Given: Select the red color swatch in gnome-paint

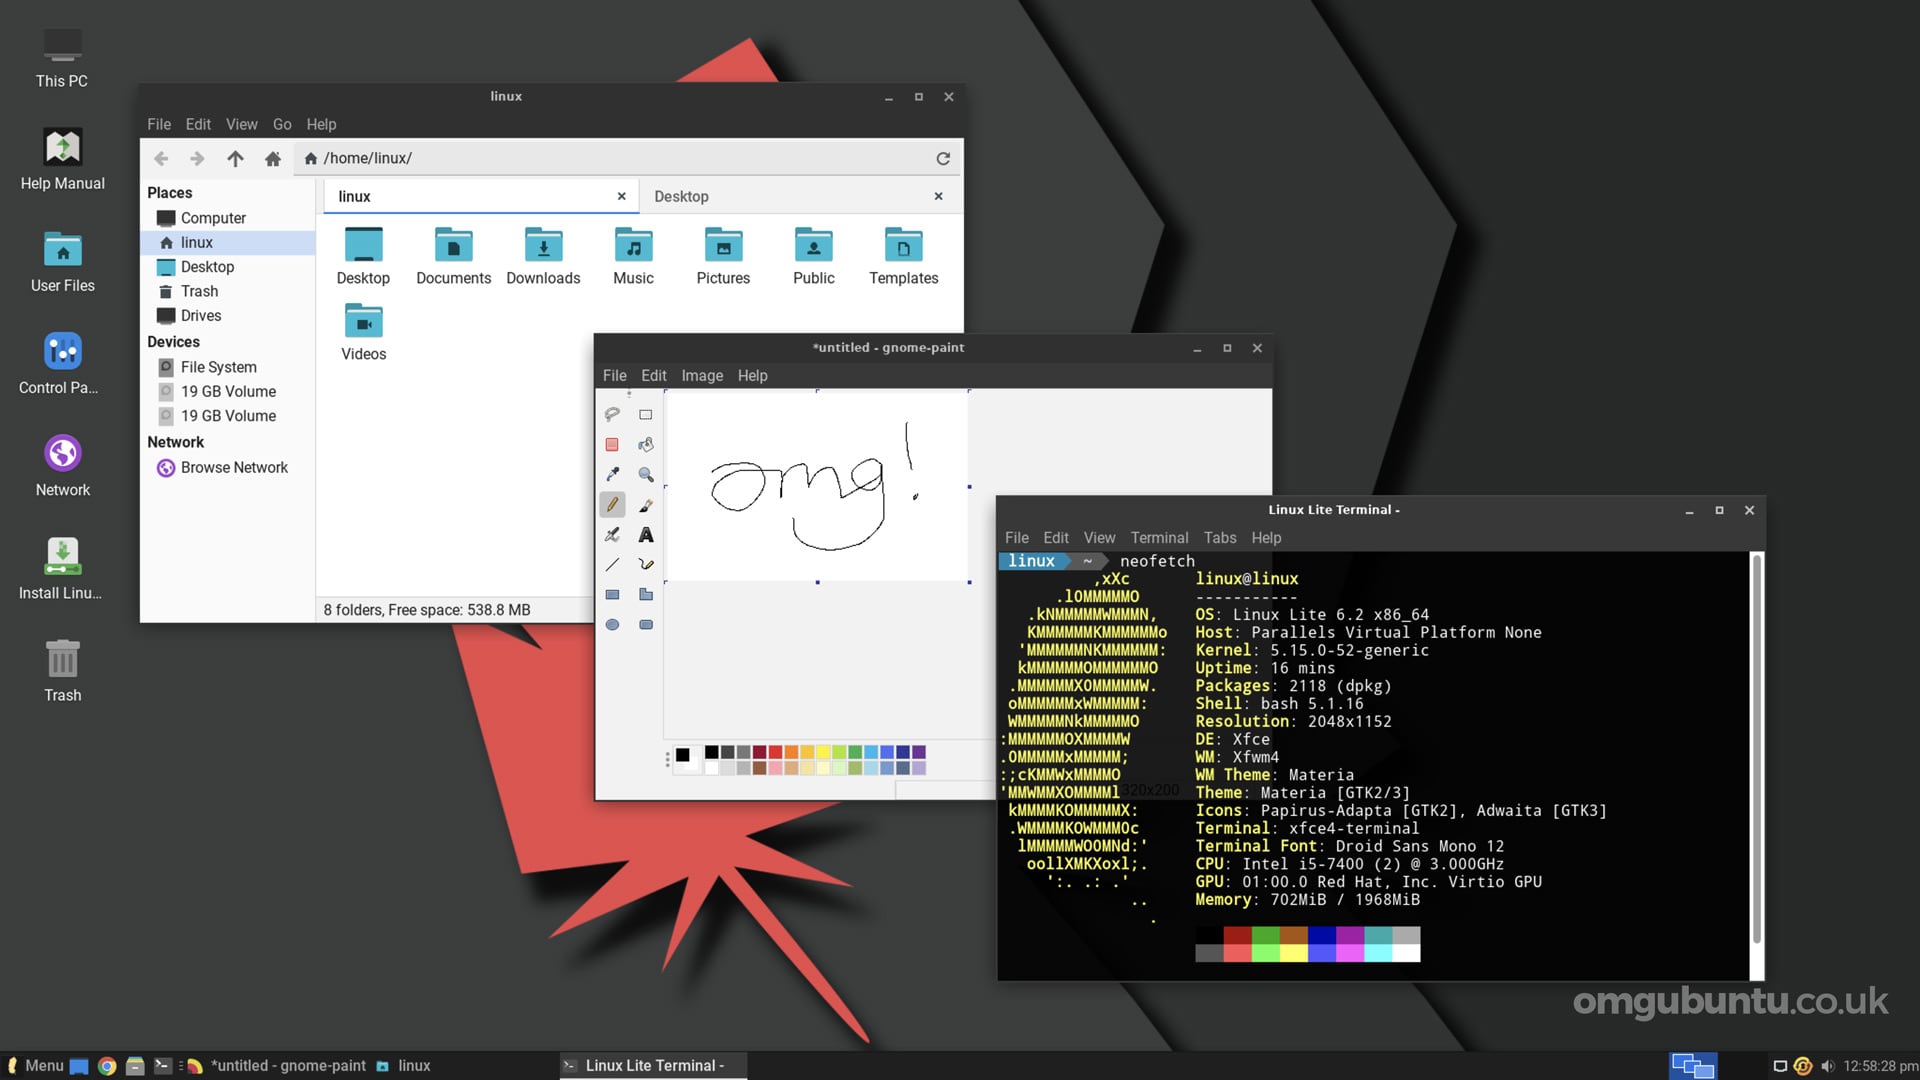Looking at the screenshot, I should pos(777,752).
